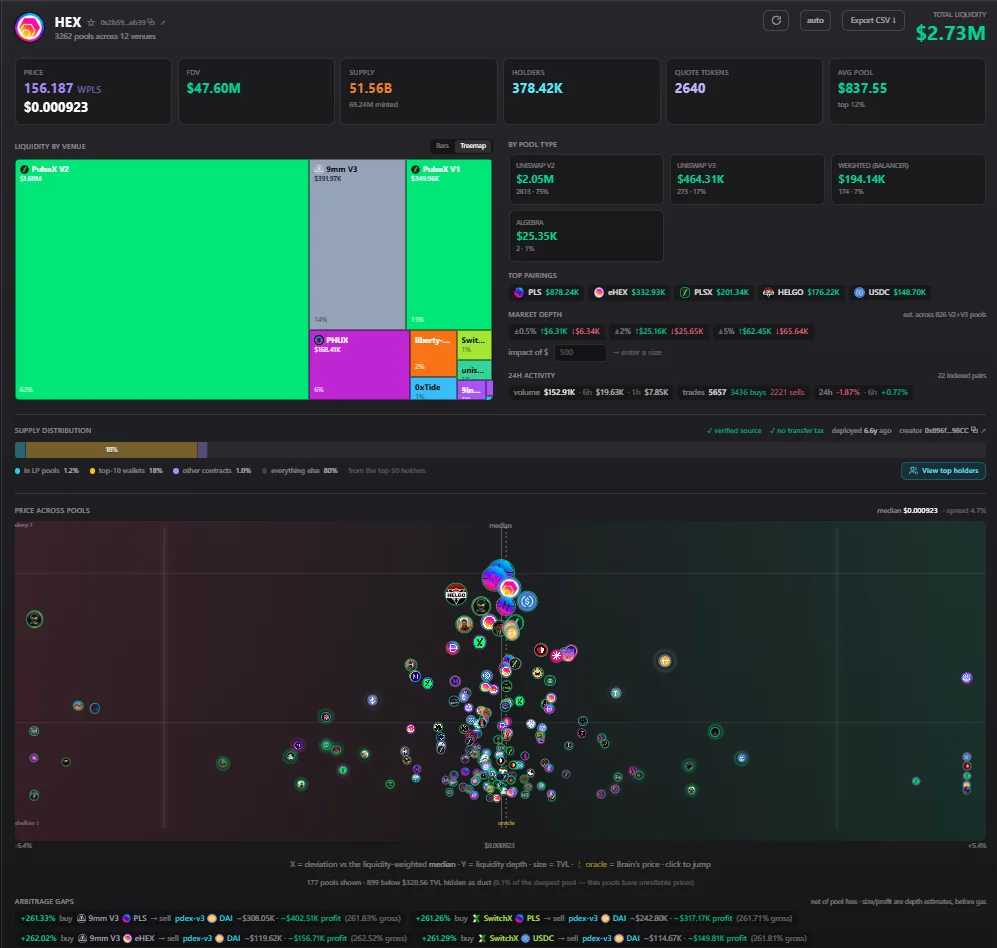Select the Swit... treemap block

click(x=475, y=345)
